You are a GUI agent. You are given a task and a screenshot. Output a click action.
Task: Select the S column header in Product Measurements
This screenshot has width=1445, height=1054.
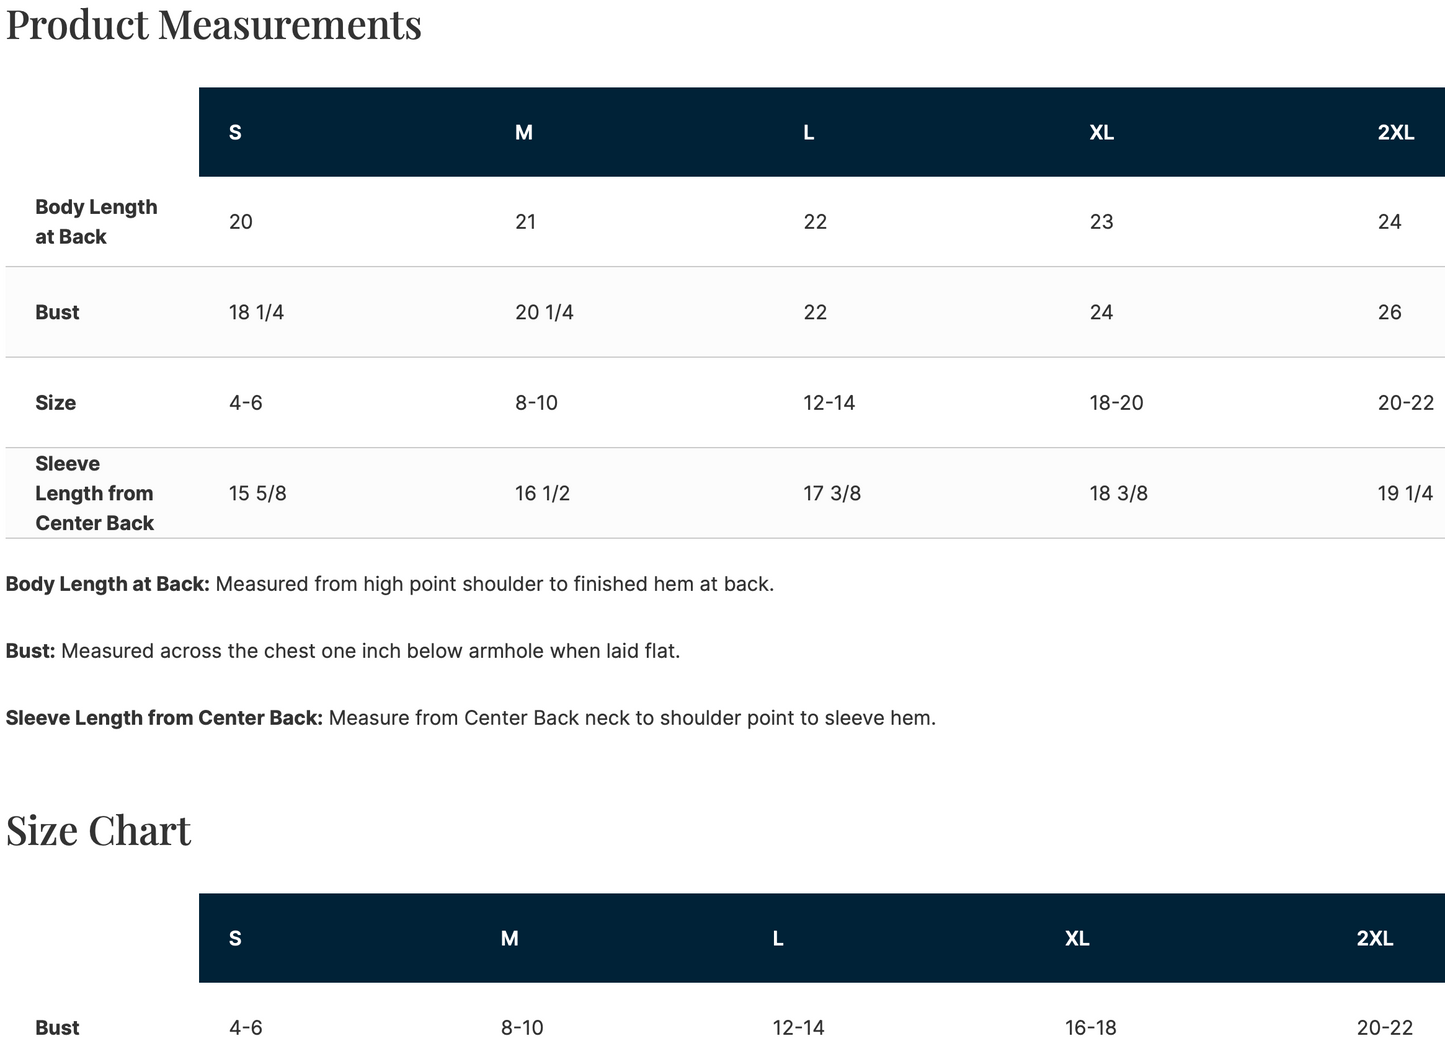click(x=235, y=133)
